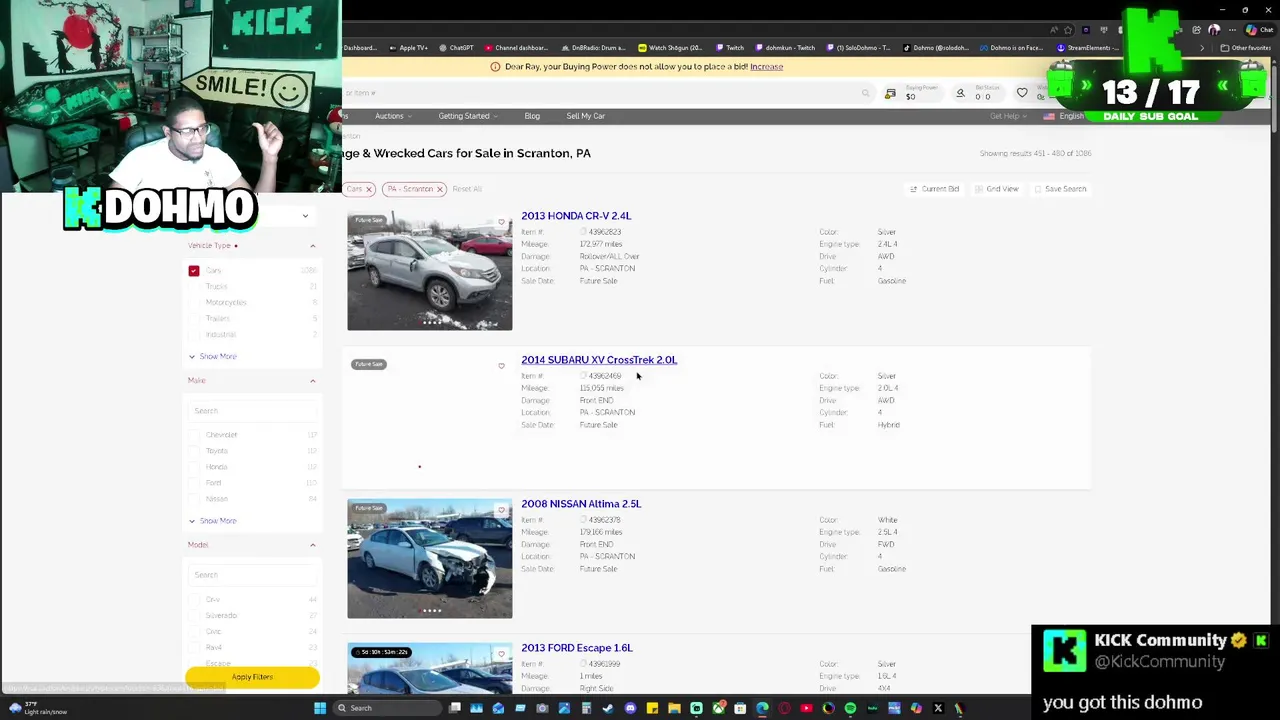Open the 2013 HONDA CR-V 2.4L listing
1280x720 pixels.
(x=576, y=216)
